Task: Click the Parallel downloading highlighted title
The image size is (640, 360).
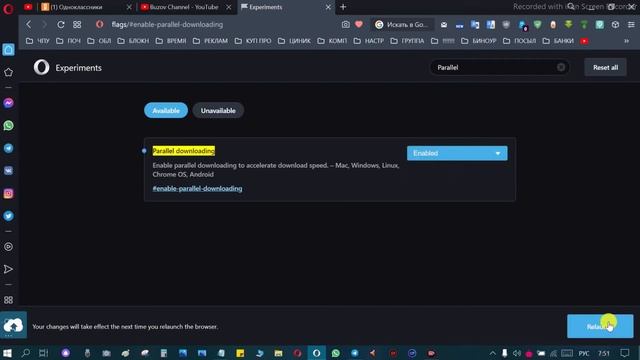Action: coord(183,151)
